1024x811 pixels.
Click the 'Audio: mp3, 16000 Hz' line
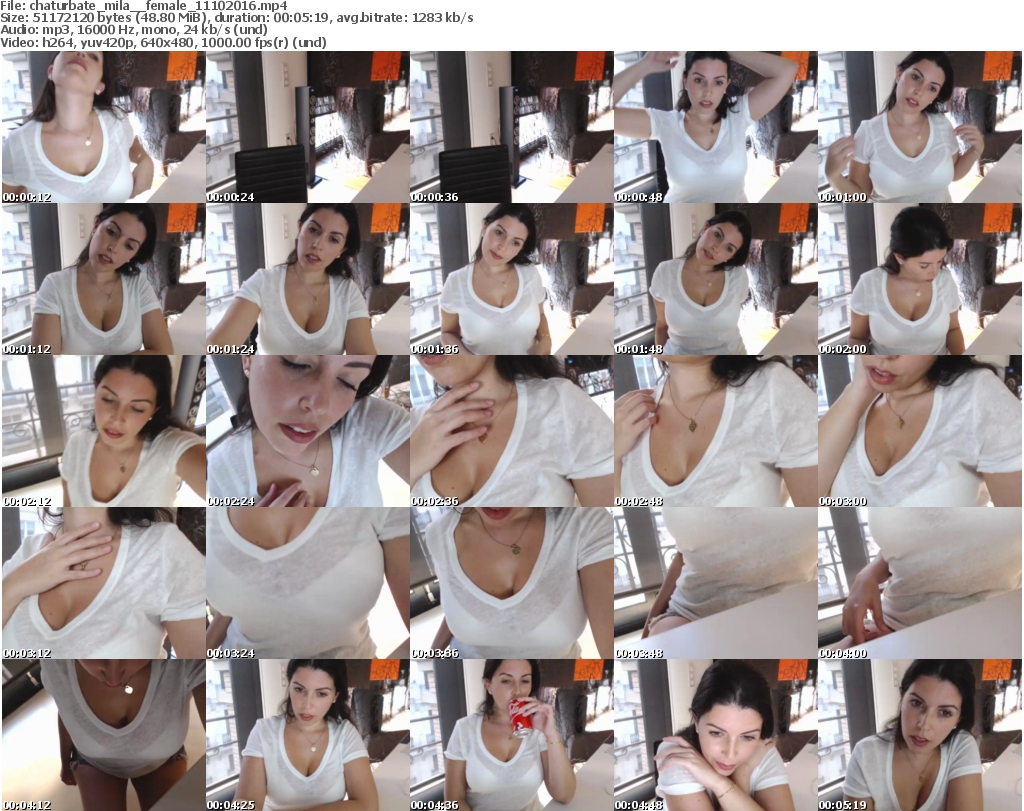(134, 30)
